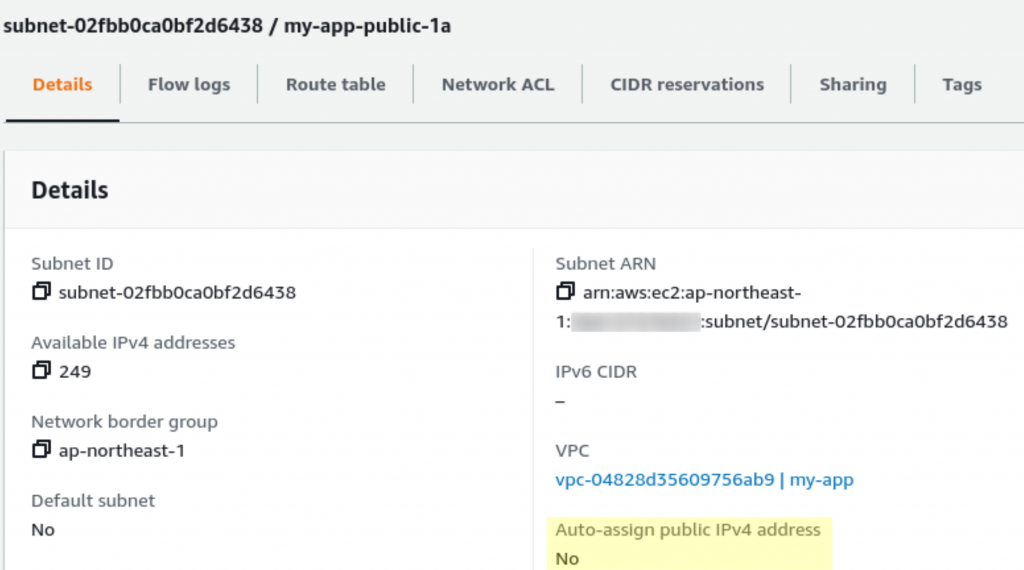Go to the Route table tab

335,85
